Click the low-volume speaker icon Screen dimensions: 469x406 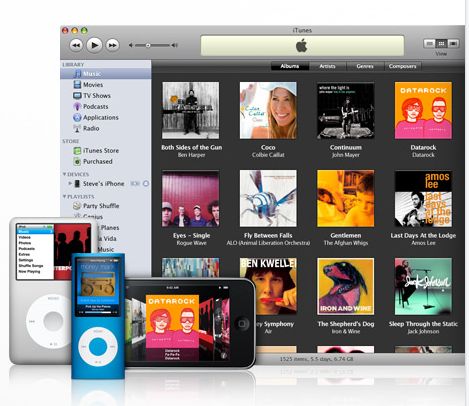tap(131, 45)
